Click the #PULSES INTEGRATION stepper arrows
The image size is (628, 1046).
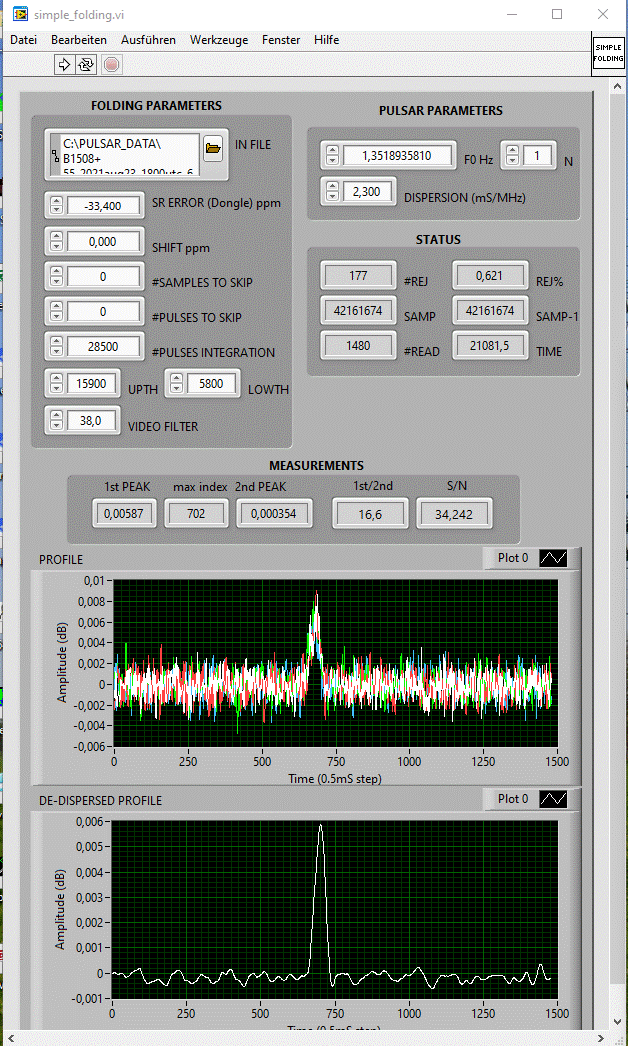[x=57, y=346]
